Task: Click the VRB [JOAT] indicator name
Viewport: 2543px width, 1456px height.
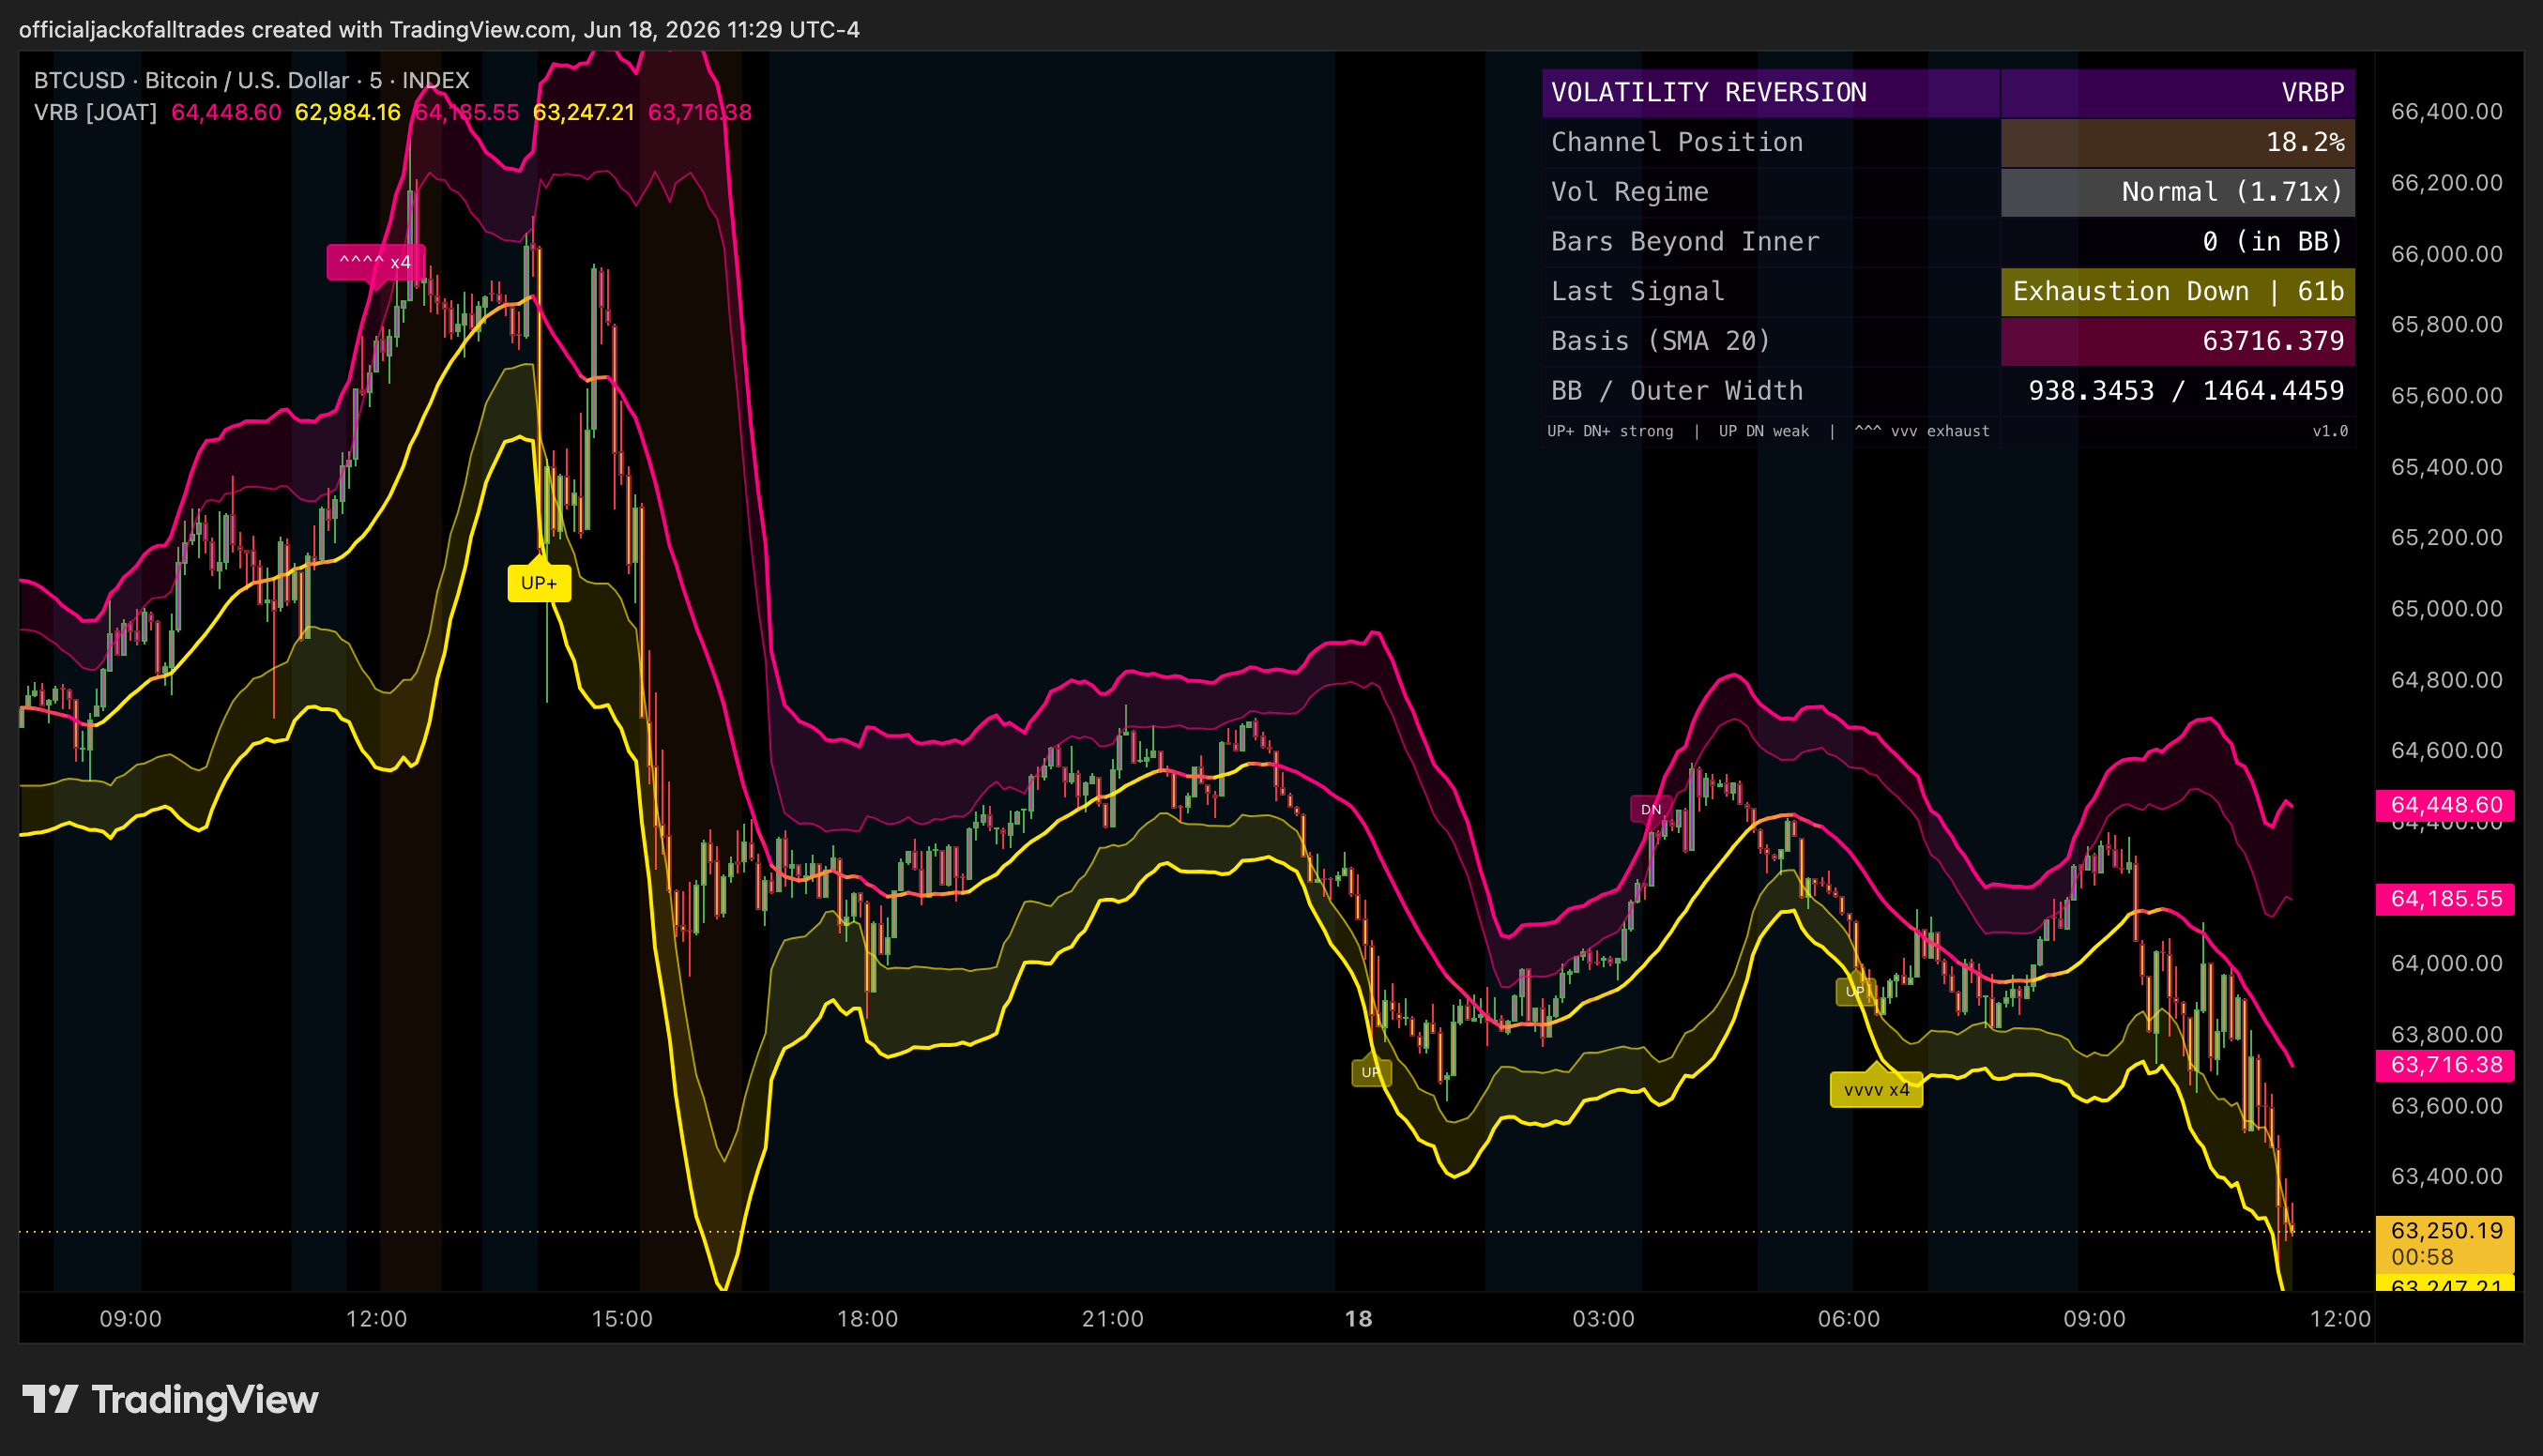Action: (95, 112)
